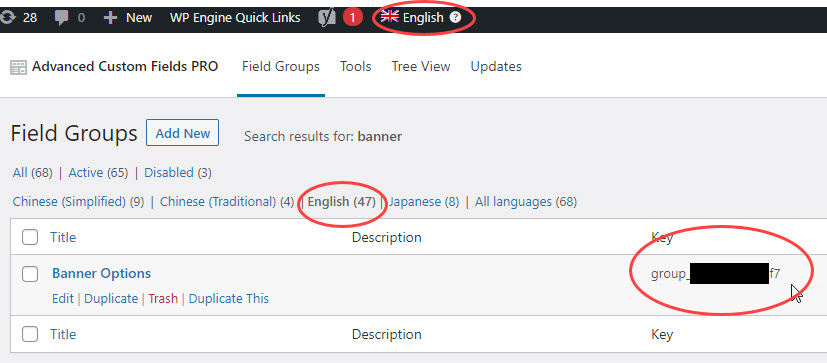Filter by All (68) field groups
This screenshot has width=827, height=363.
coord(32,173)
